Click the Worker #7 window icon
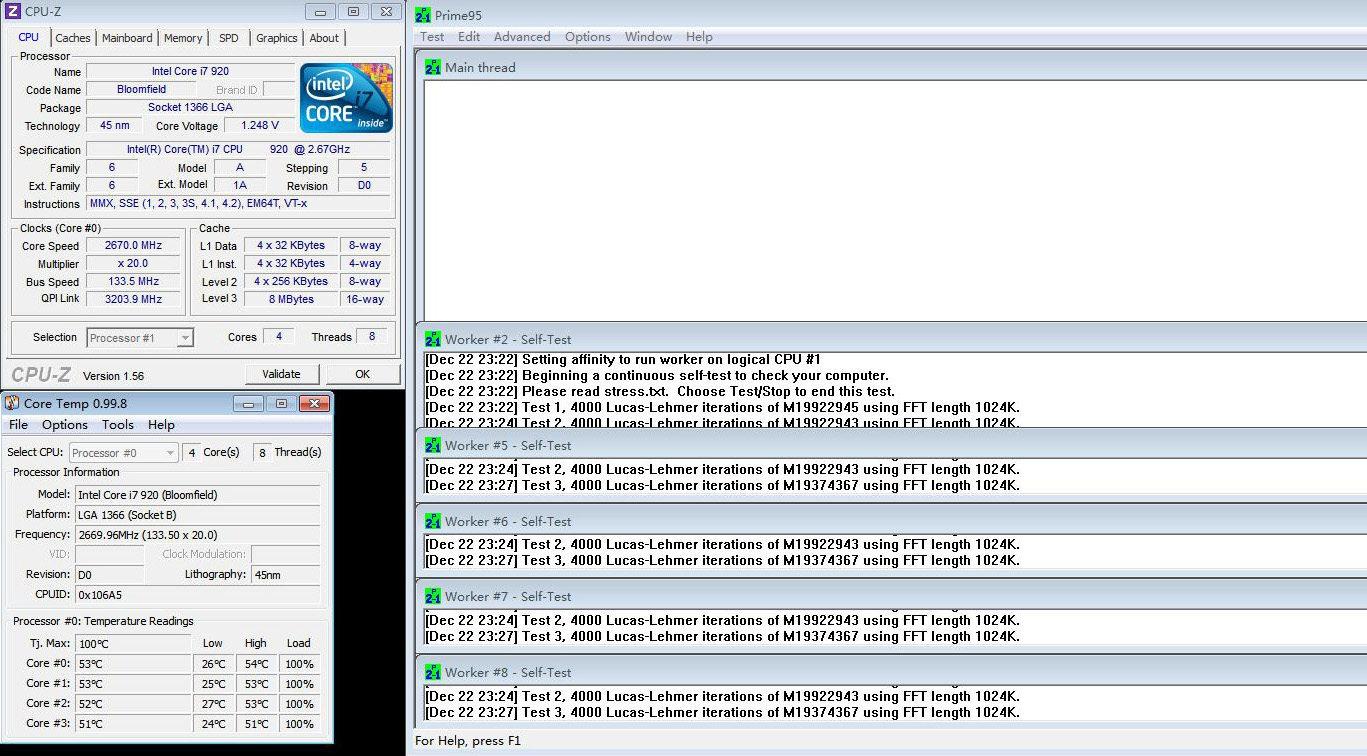1367x756 pixels. (x=433, y=596)
